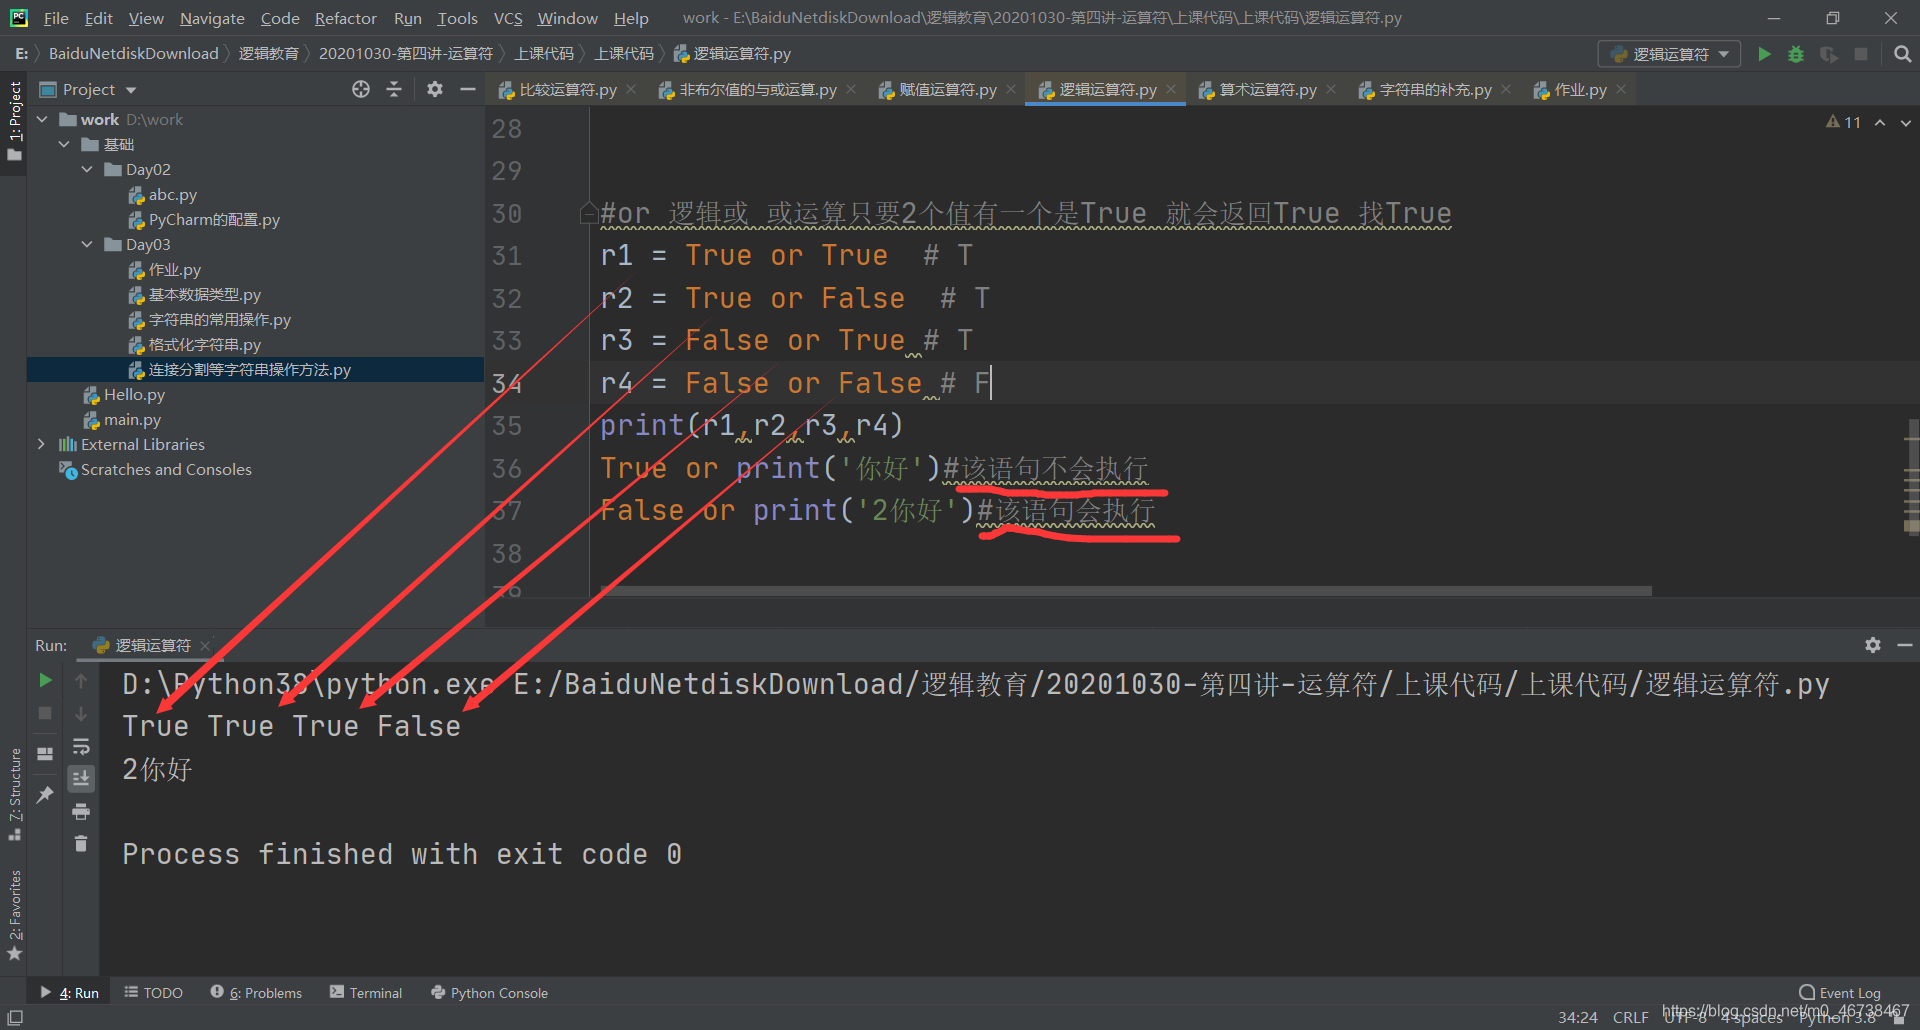Collapse the work root folder
This screenshot has width=1920, height=1030.
(x=42, y=119)
